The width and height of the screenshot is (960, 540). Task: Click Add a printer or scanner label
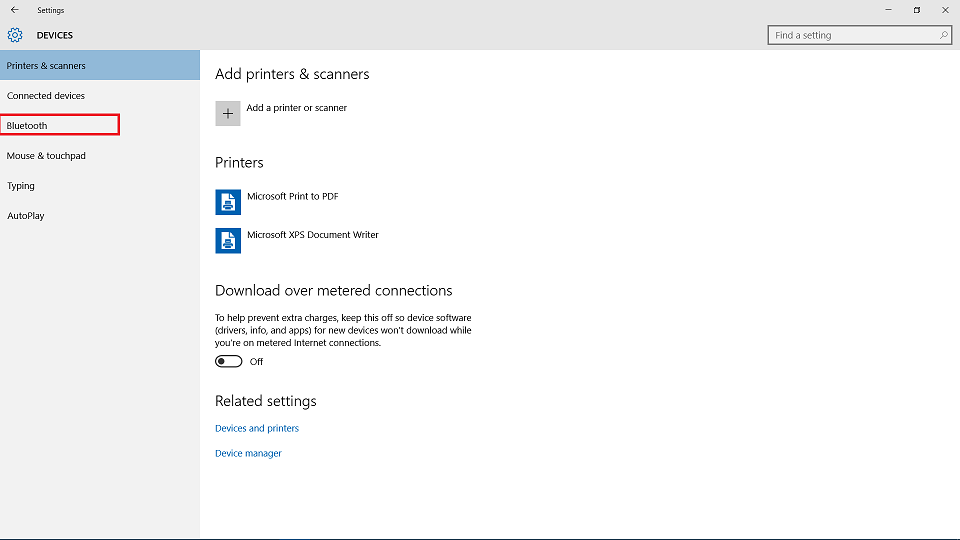(296, 108)
